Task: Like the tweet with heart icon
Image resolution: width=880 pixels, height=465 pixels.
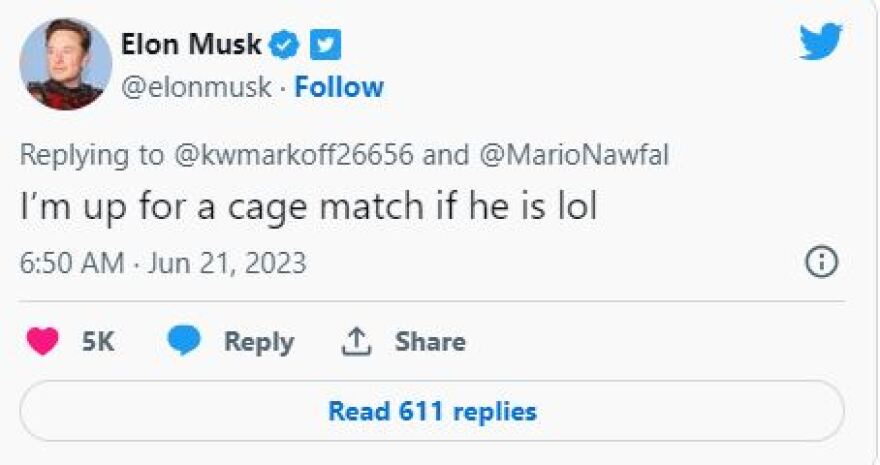Action: [41, 342]
